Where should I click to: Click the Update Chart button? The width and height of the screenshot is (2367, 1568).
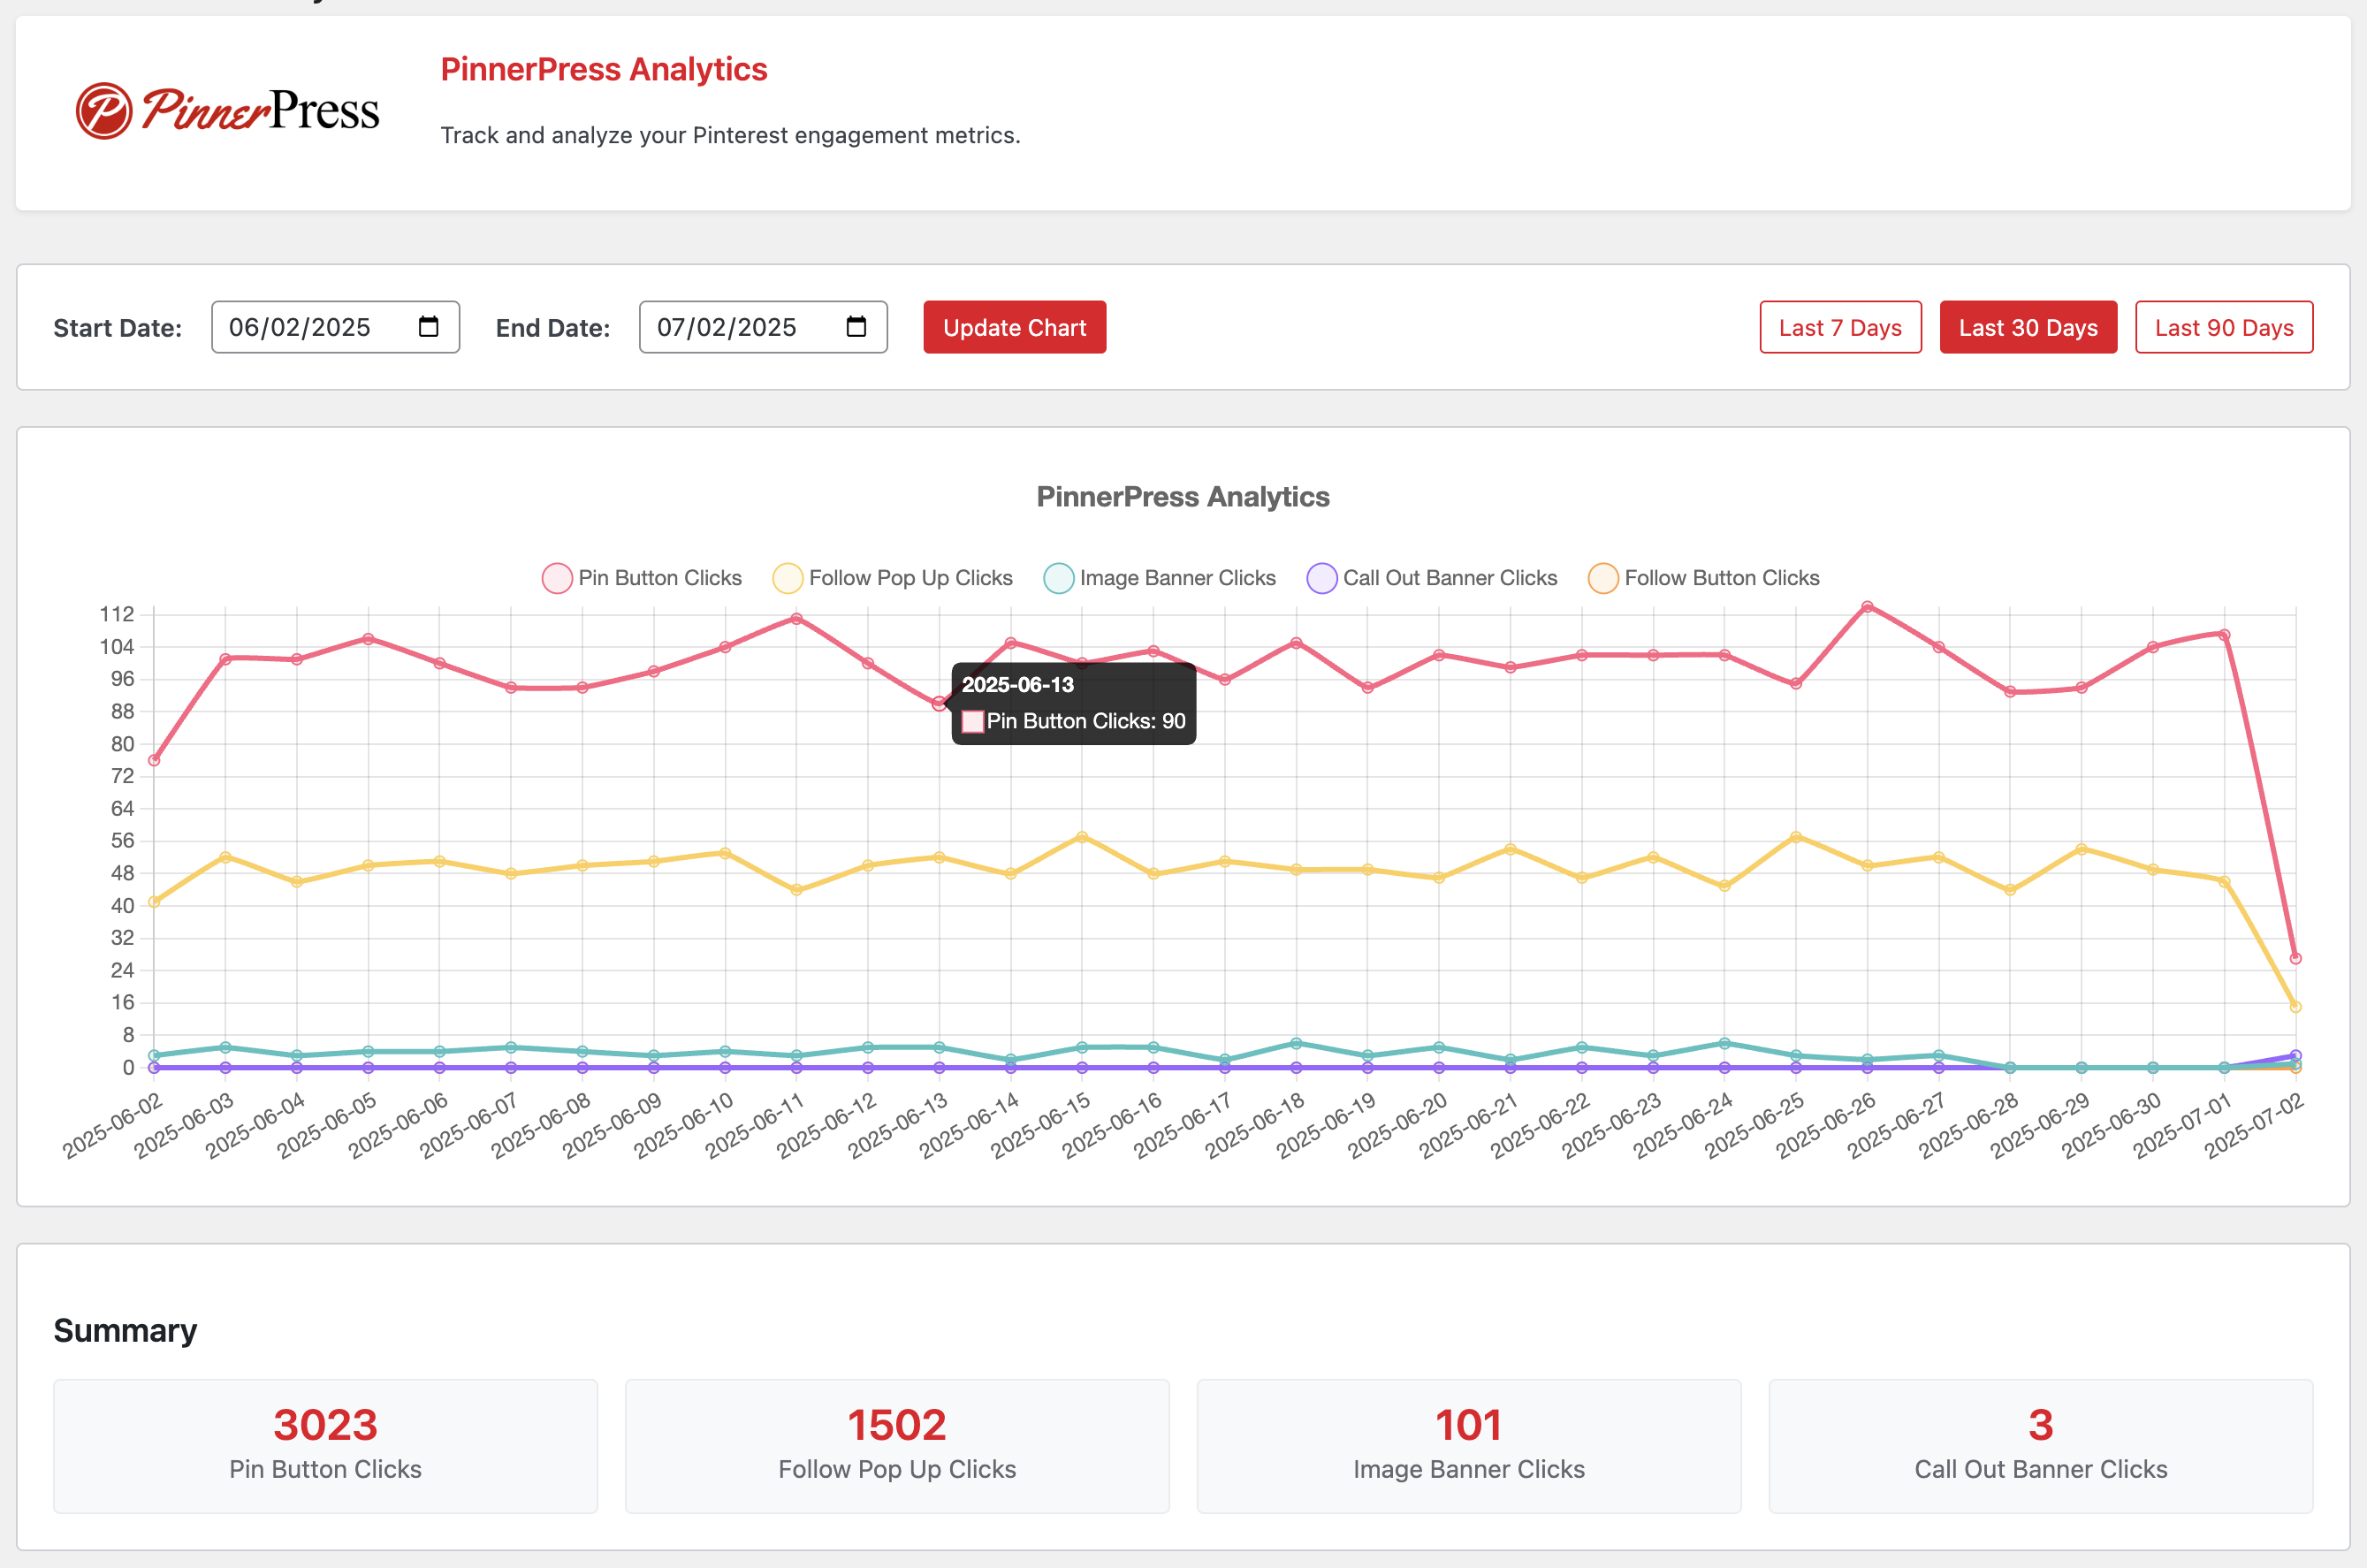click(x=1014, y=327)
